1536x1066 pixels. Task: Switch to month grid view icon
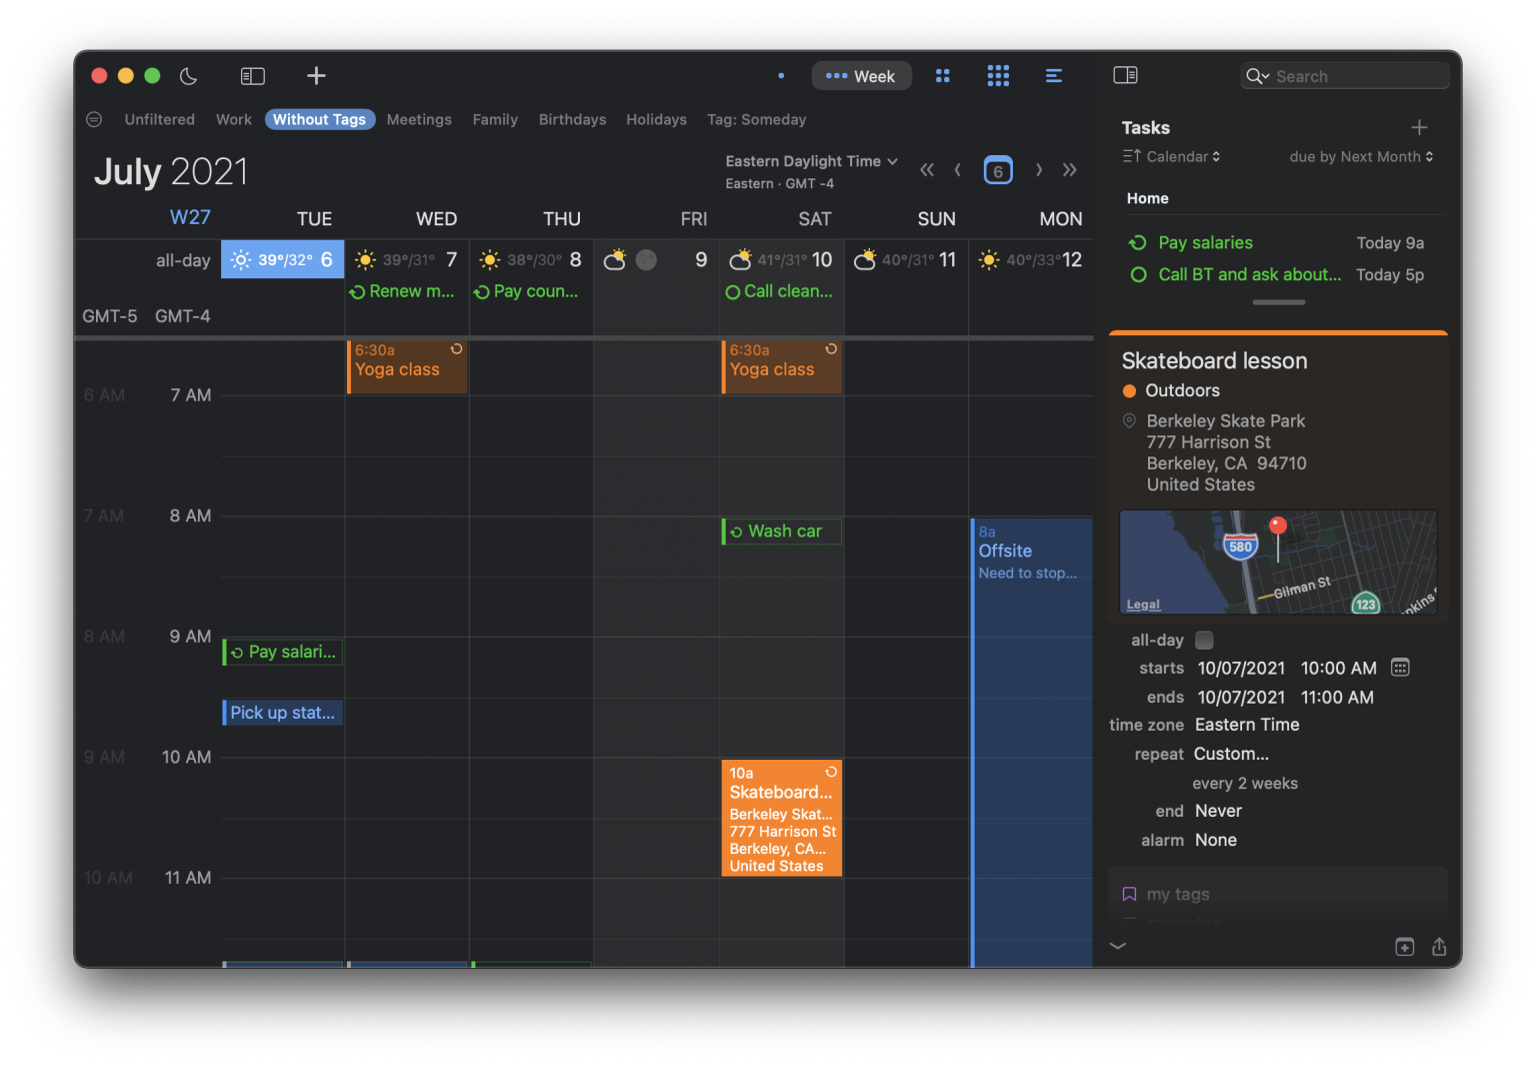tap(942, 76)
